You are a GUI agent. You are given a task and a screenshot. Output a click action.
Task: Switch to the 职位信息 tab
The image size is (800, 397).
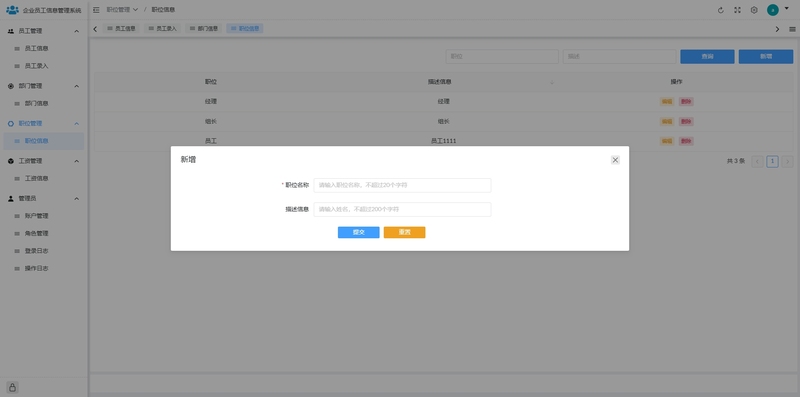coord(245,29)
